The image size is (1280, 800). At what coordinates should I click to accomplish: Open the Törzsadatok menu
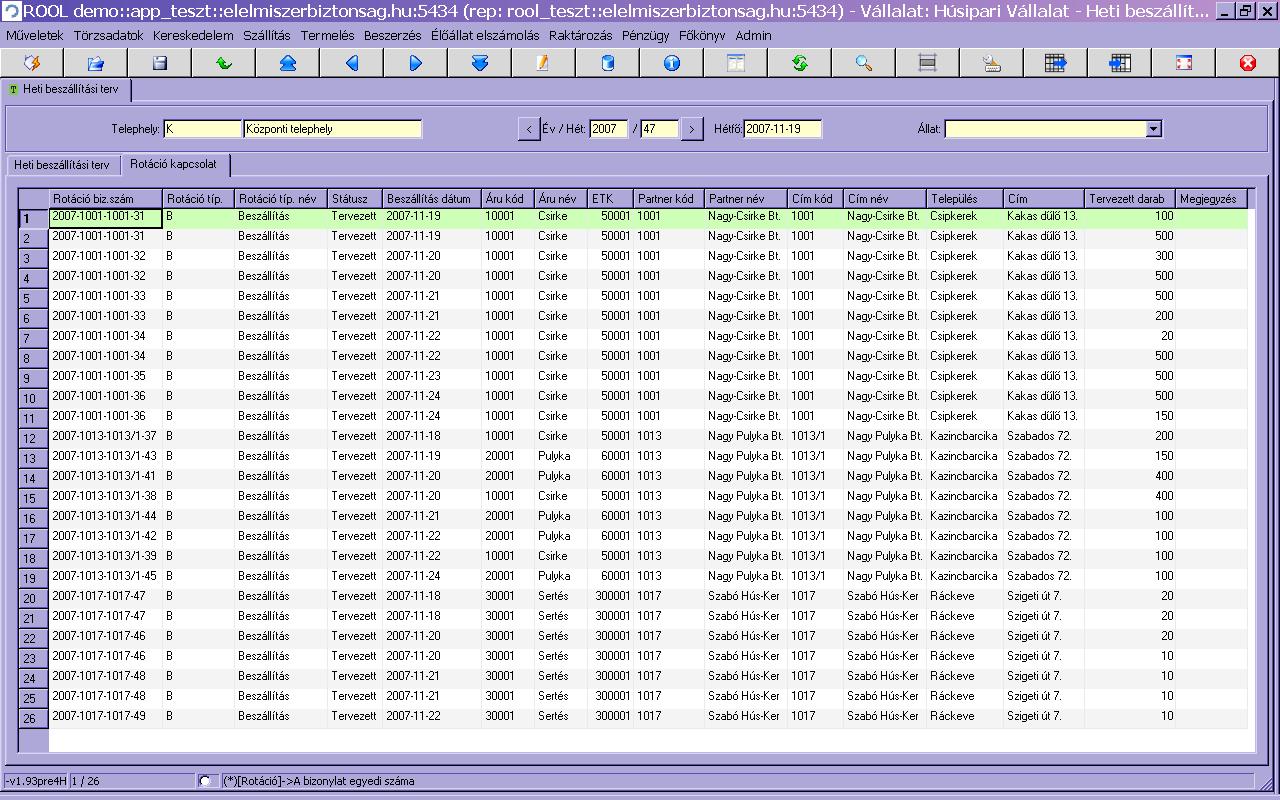[109, 35]
